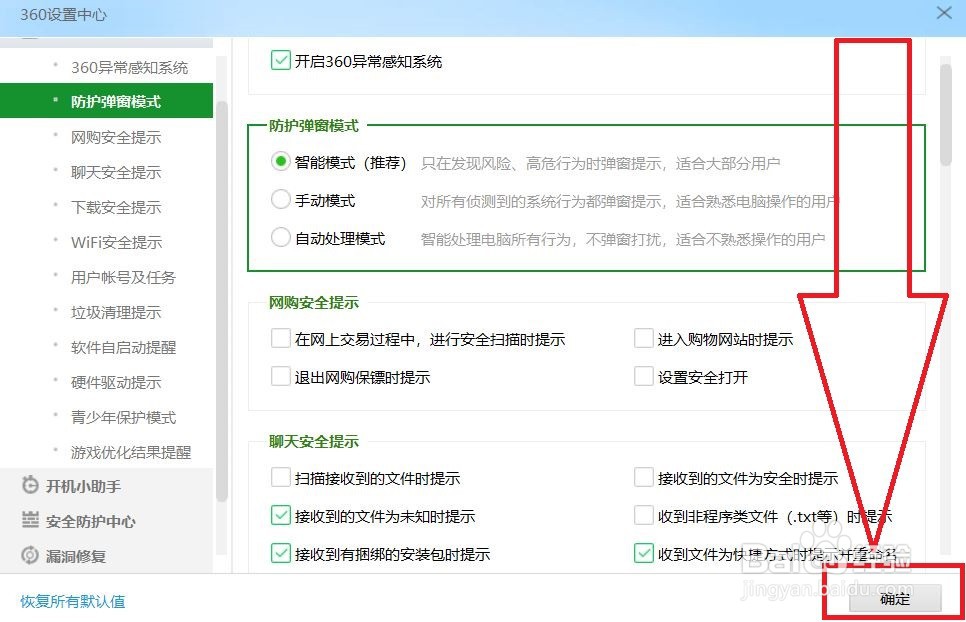Screen dimensions: 966x622
Task: Disable 收到文件为快捷方式时提示
Action: coord(644,553)
